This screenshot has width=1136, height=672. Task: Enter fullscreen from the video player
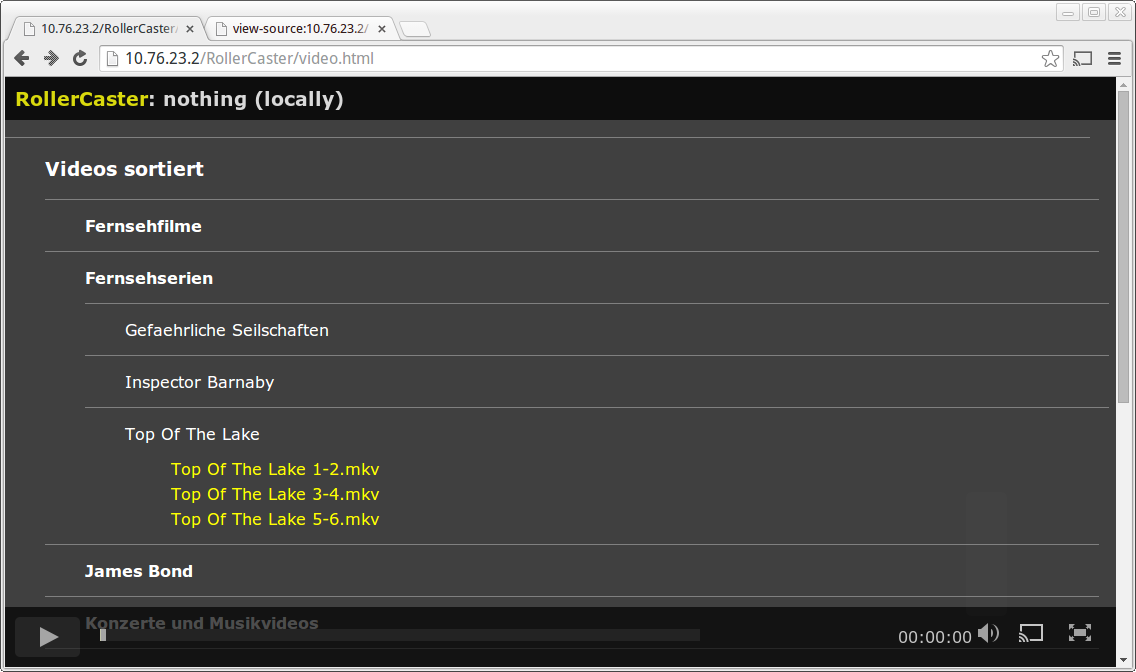tap(1079, 633)
